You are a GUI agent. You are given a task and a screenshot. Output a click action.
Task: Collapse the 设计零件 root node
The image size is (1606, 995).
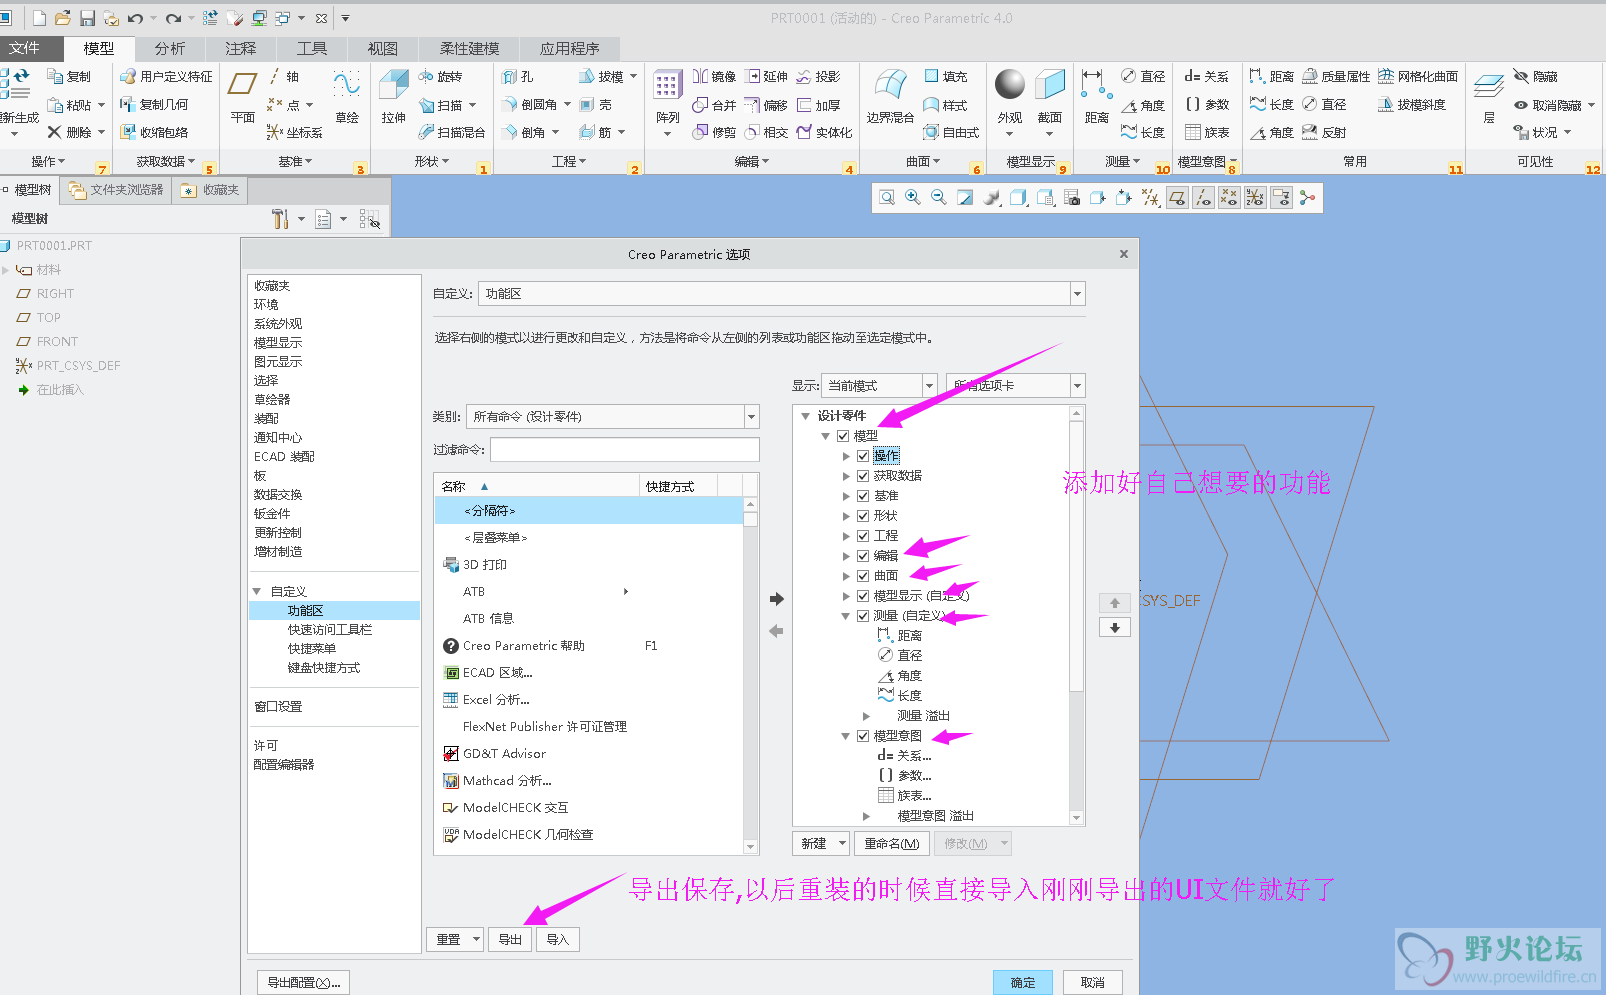tap(805, 416)
